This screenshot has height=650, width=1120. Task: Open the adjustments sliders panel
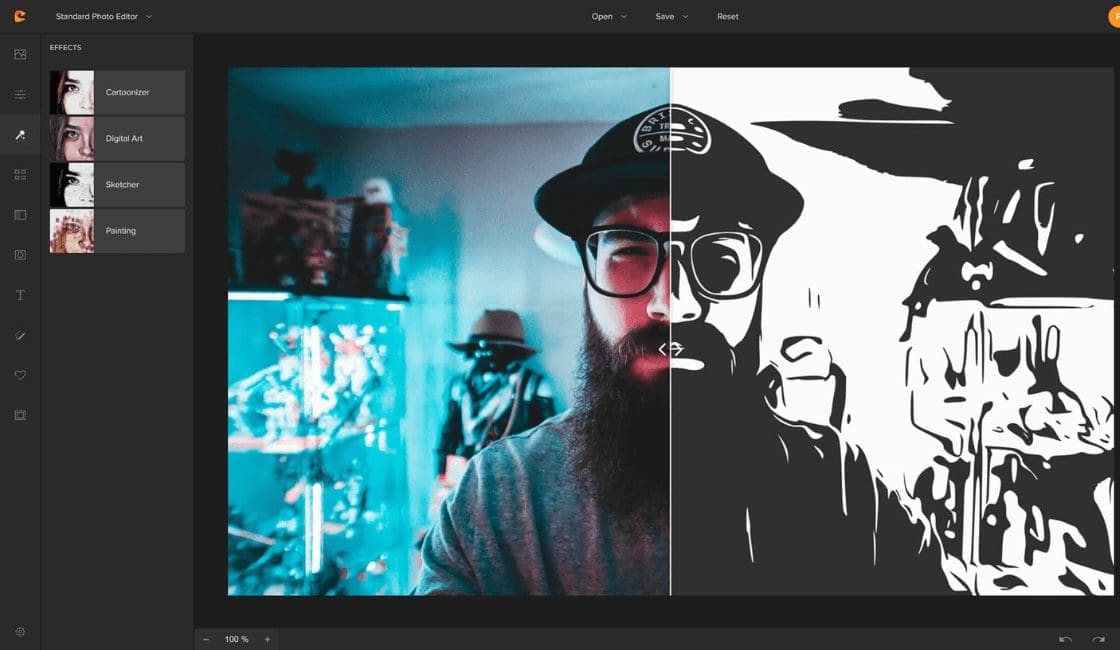(x=19, y=94)
